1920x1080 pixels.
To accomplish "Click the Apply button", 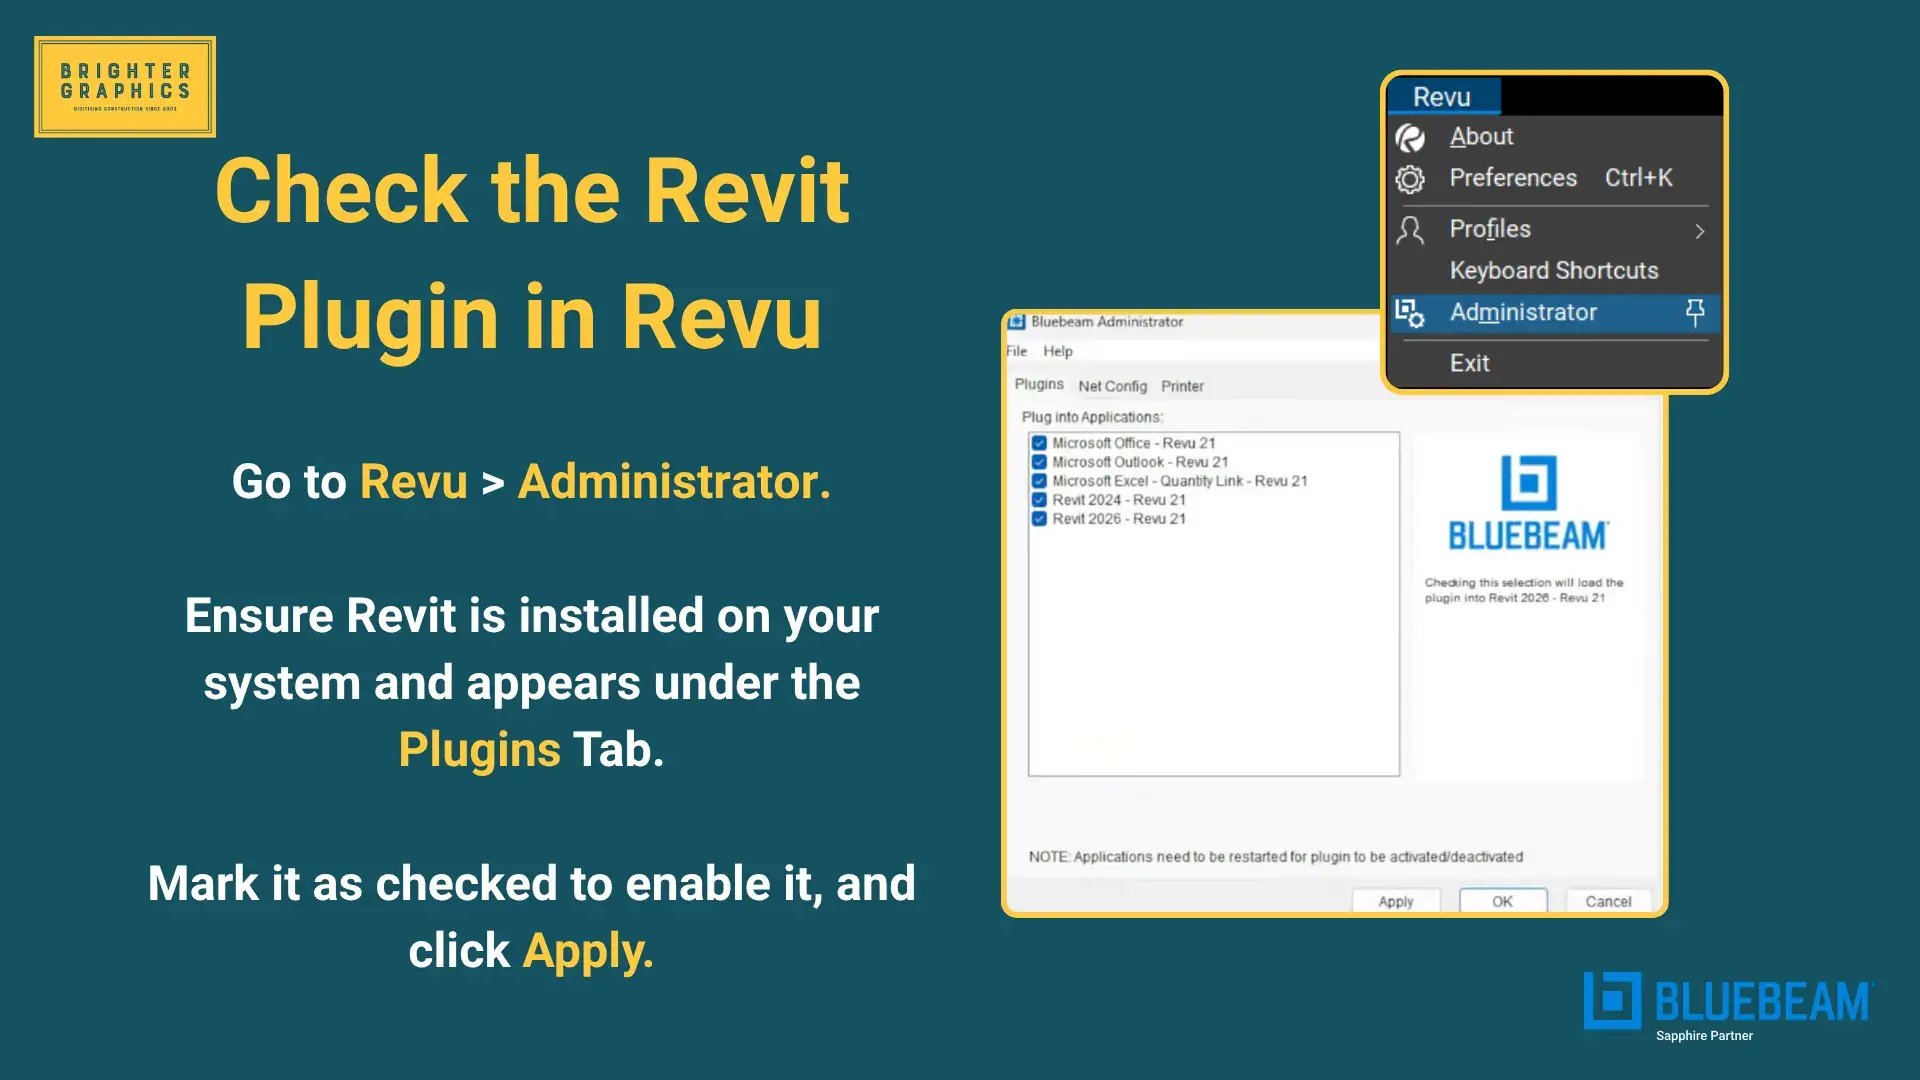I will (1396, 901).
